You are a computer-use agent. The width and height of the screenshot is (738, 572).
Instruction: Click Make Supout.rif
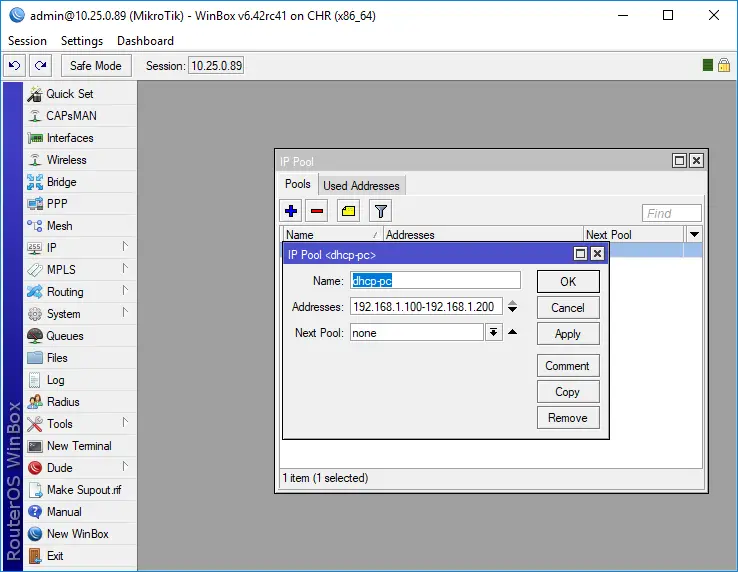tap(80, 490)
